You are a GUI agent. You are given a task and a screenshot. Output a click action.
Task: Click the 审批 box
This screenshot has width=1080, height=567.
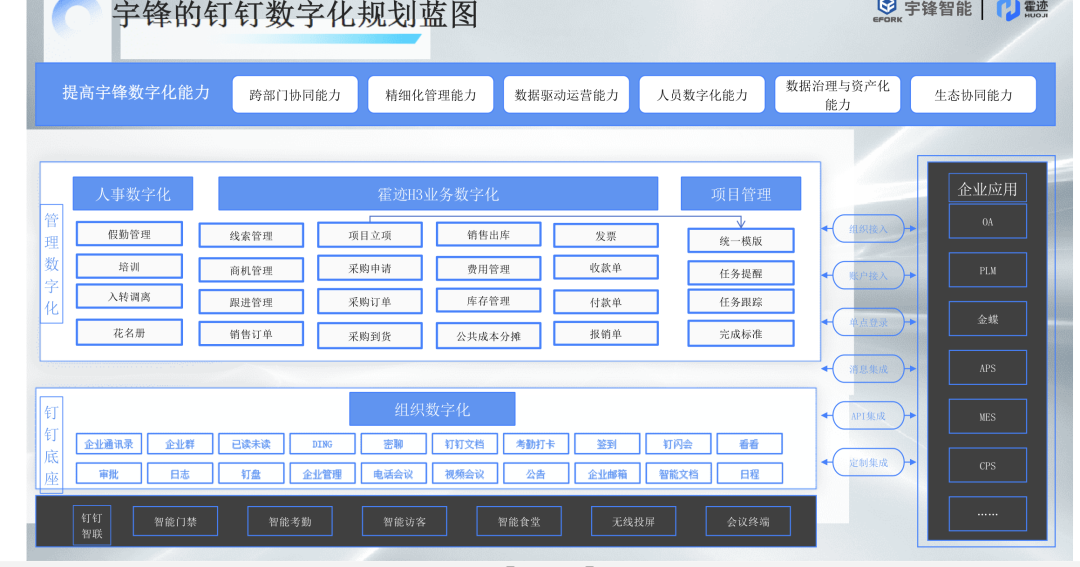[109, 474]
